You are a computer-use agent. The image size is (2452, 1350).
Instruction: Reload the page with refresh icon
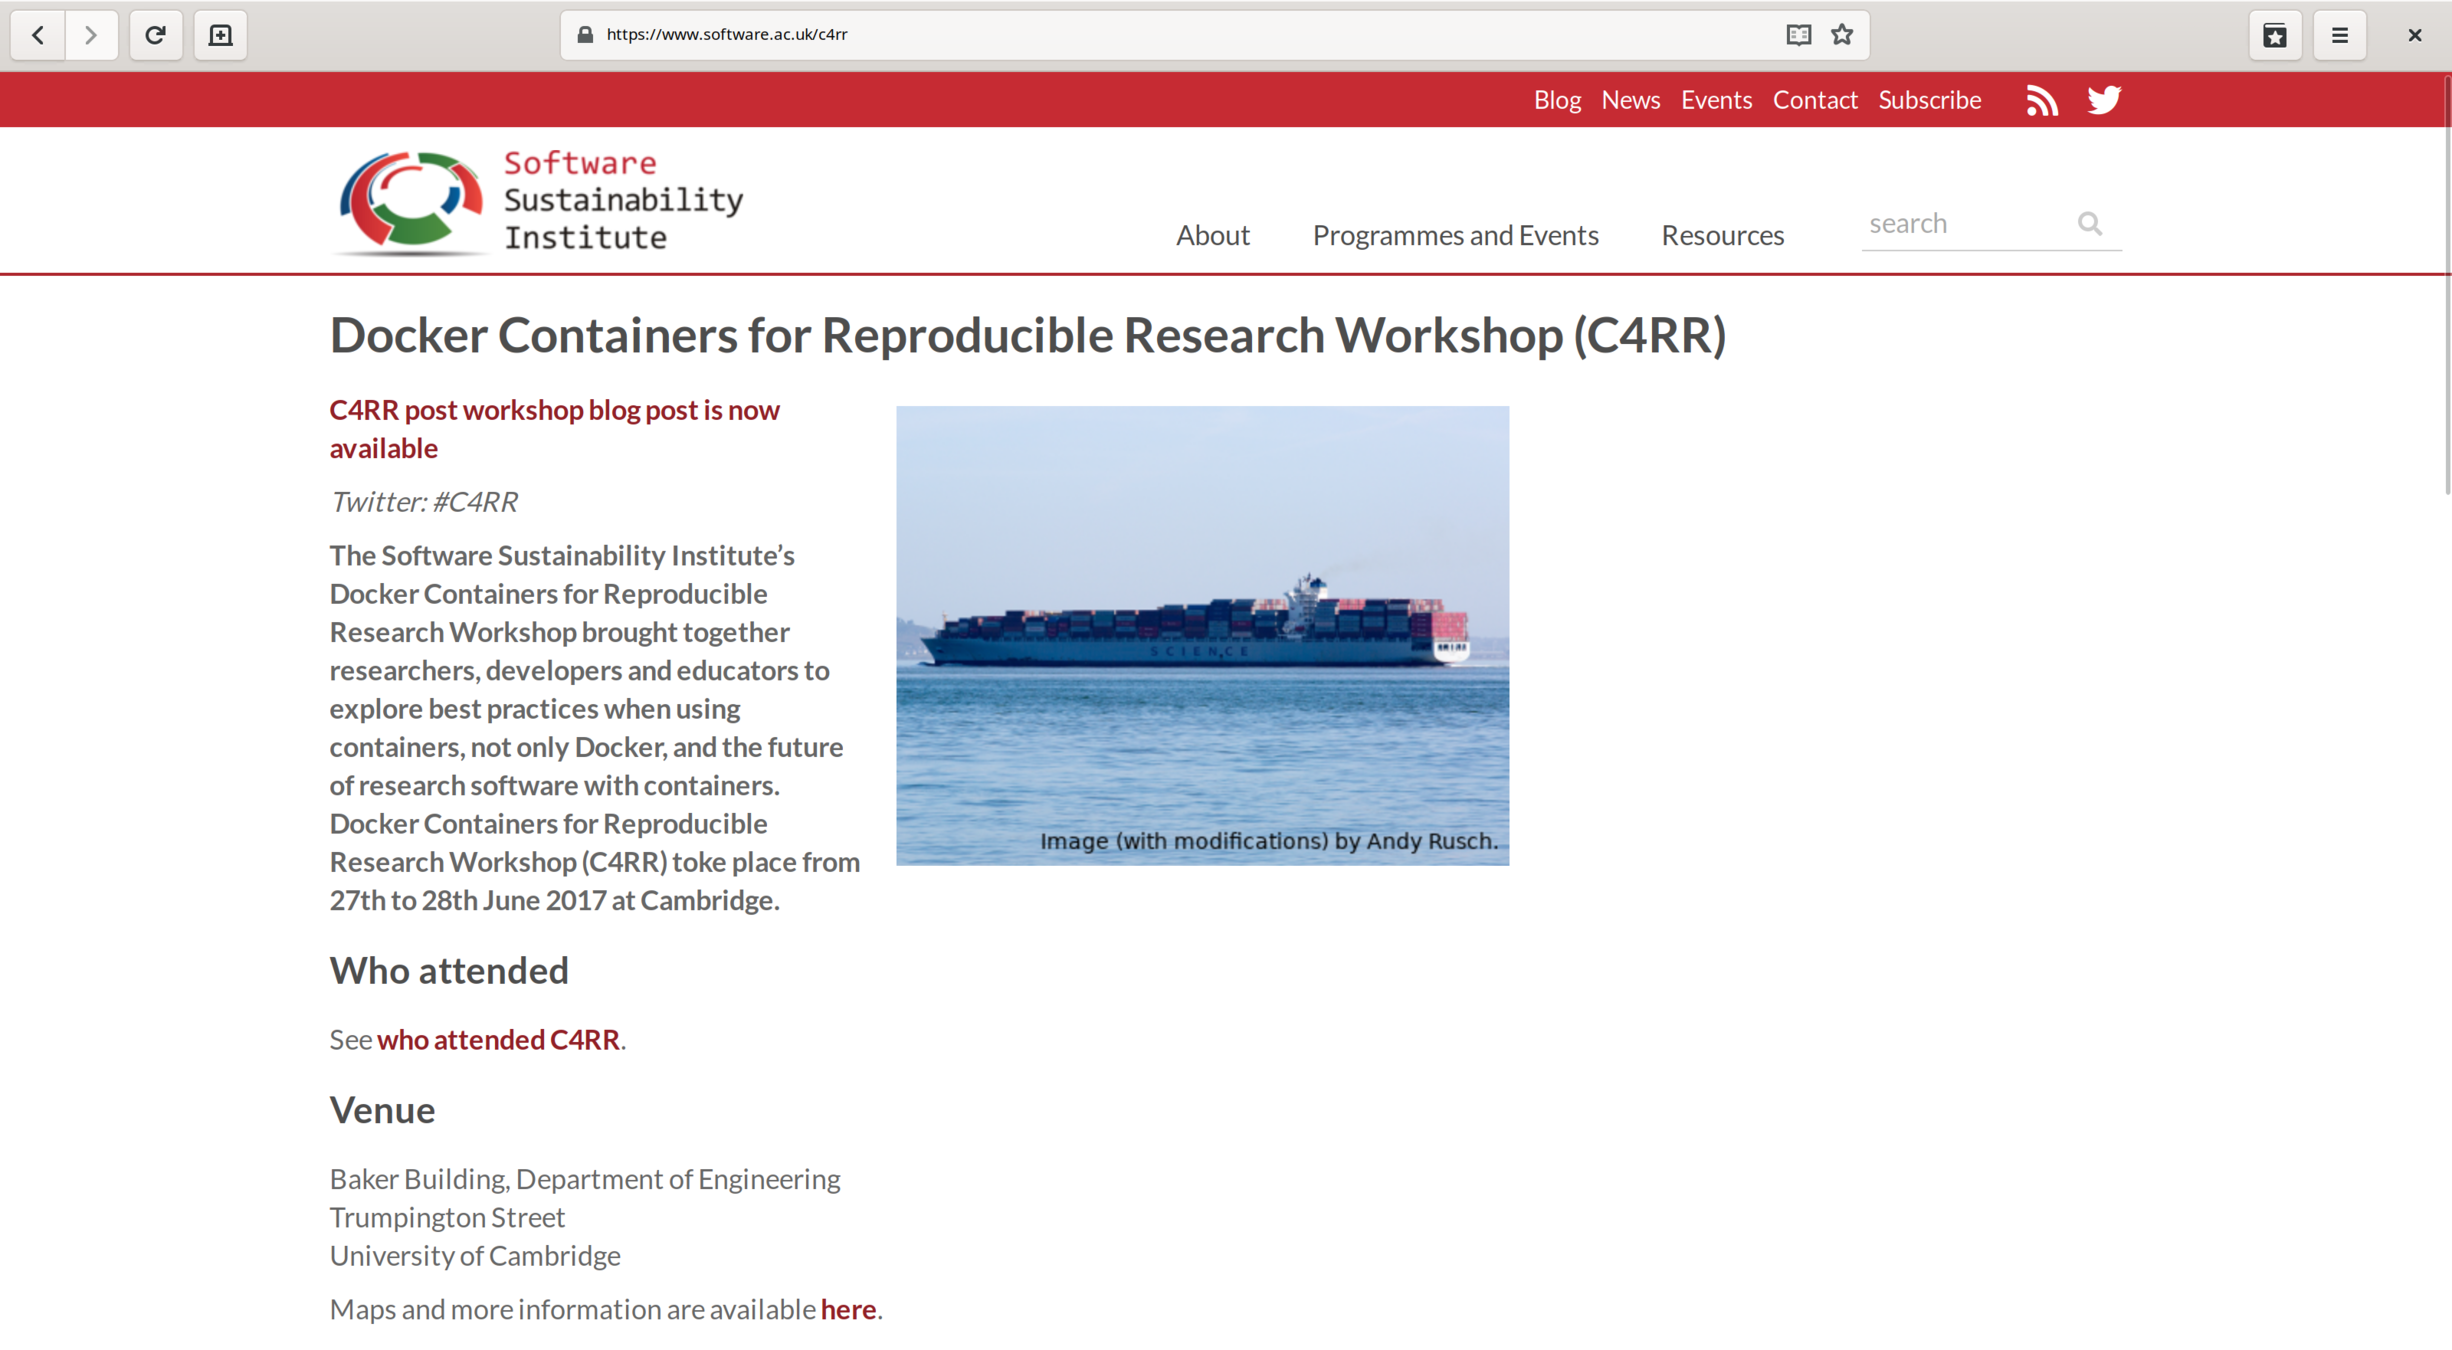point(155,35)
